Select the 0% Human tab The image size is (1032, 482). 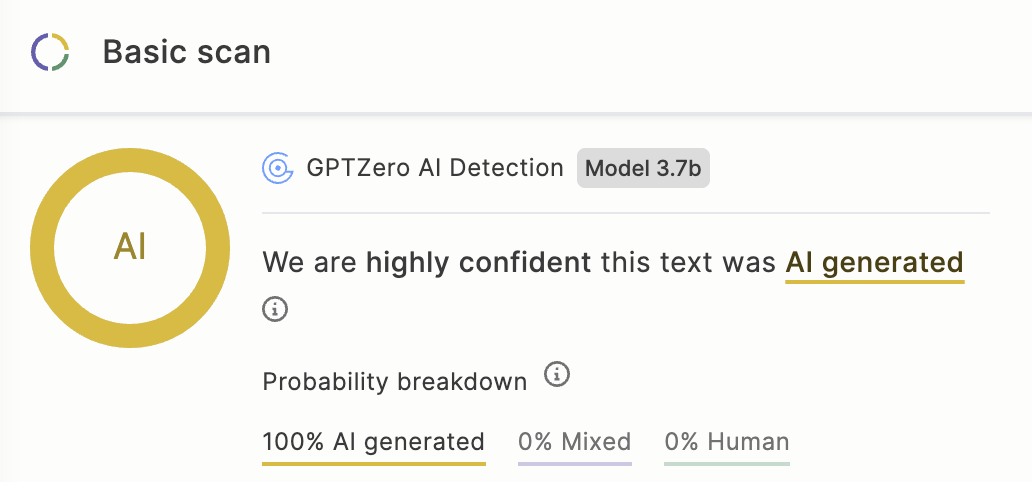[x=727, y=441]
